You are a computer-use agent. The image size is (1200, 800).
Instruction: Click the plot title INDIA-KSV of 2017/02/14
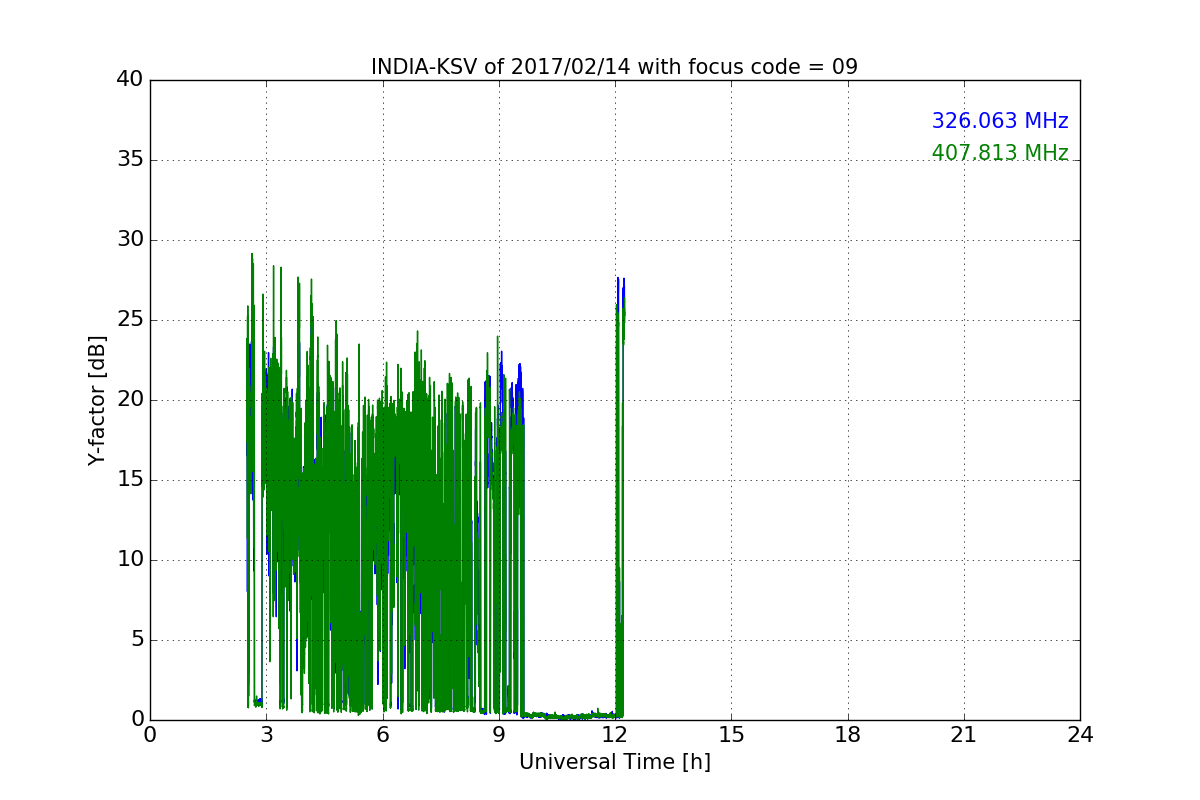(614, 67)
